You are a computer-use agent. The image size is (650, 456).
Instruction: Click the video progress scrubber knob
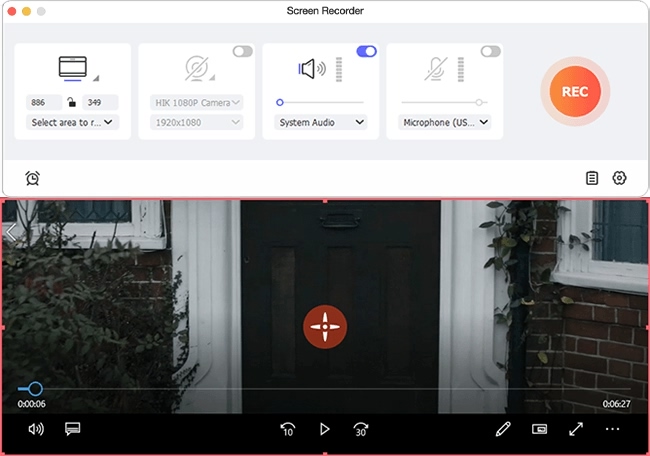(35, 389)
